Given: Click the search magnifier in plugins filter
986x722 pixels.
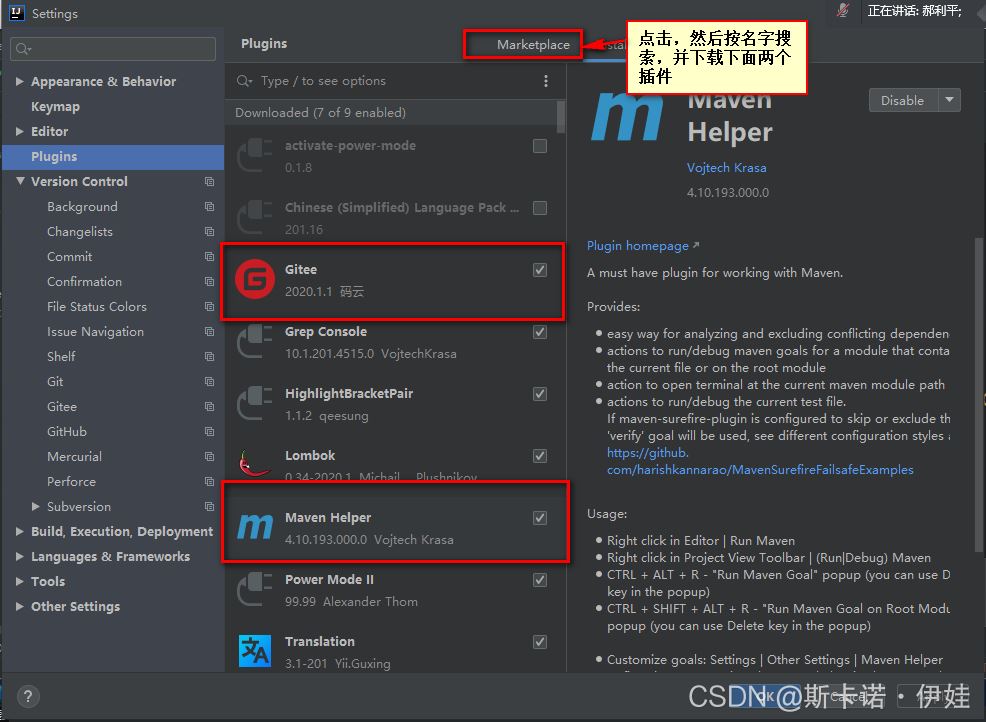Looking at the screenshot, I should click(243, 81).
